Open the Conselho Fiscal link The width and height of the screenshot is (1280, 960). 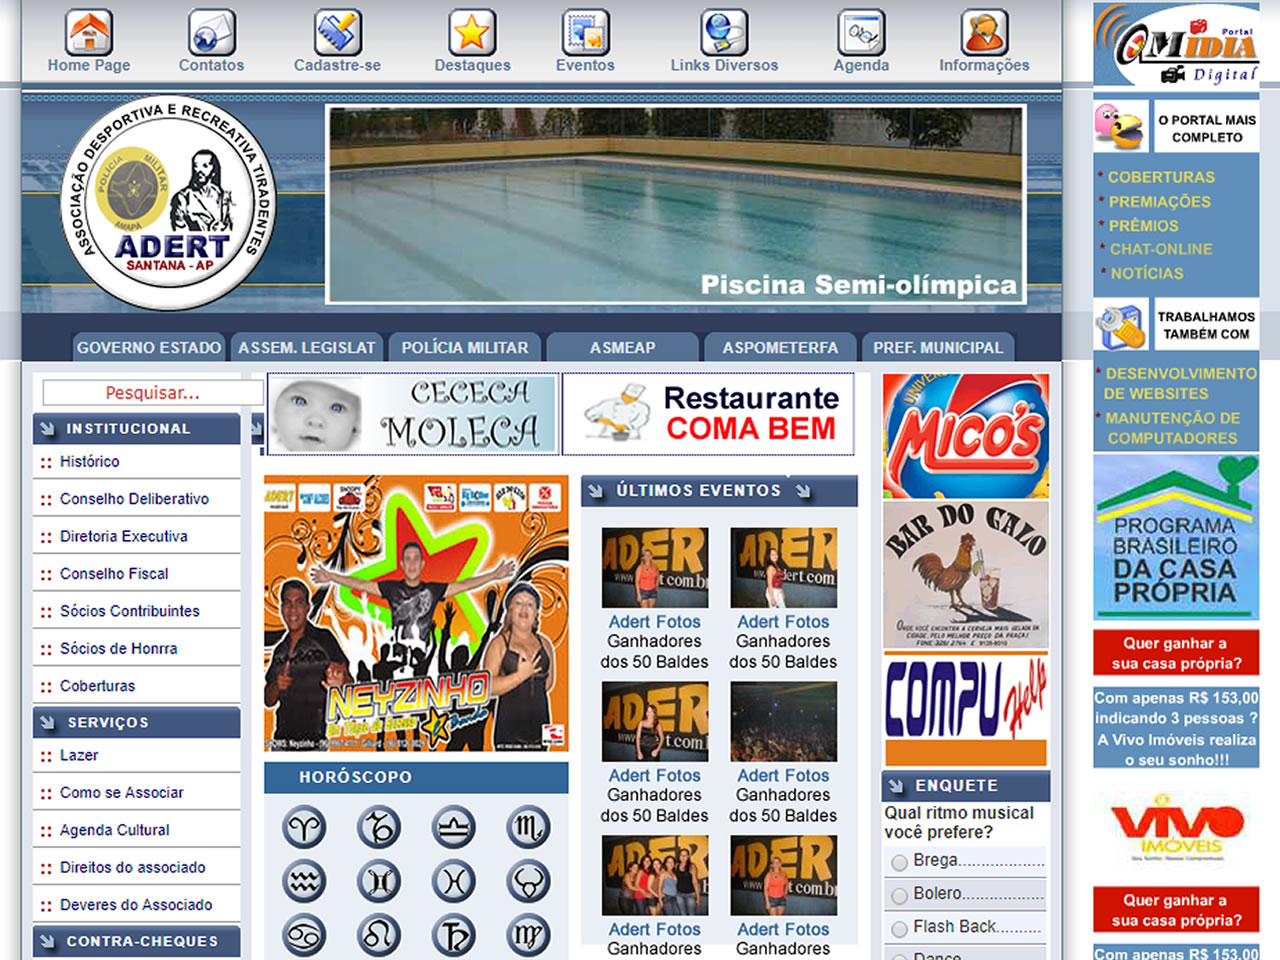[x=113, y=573]
